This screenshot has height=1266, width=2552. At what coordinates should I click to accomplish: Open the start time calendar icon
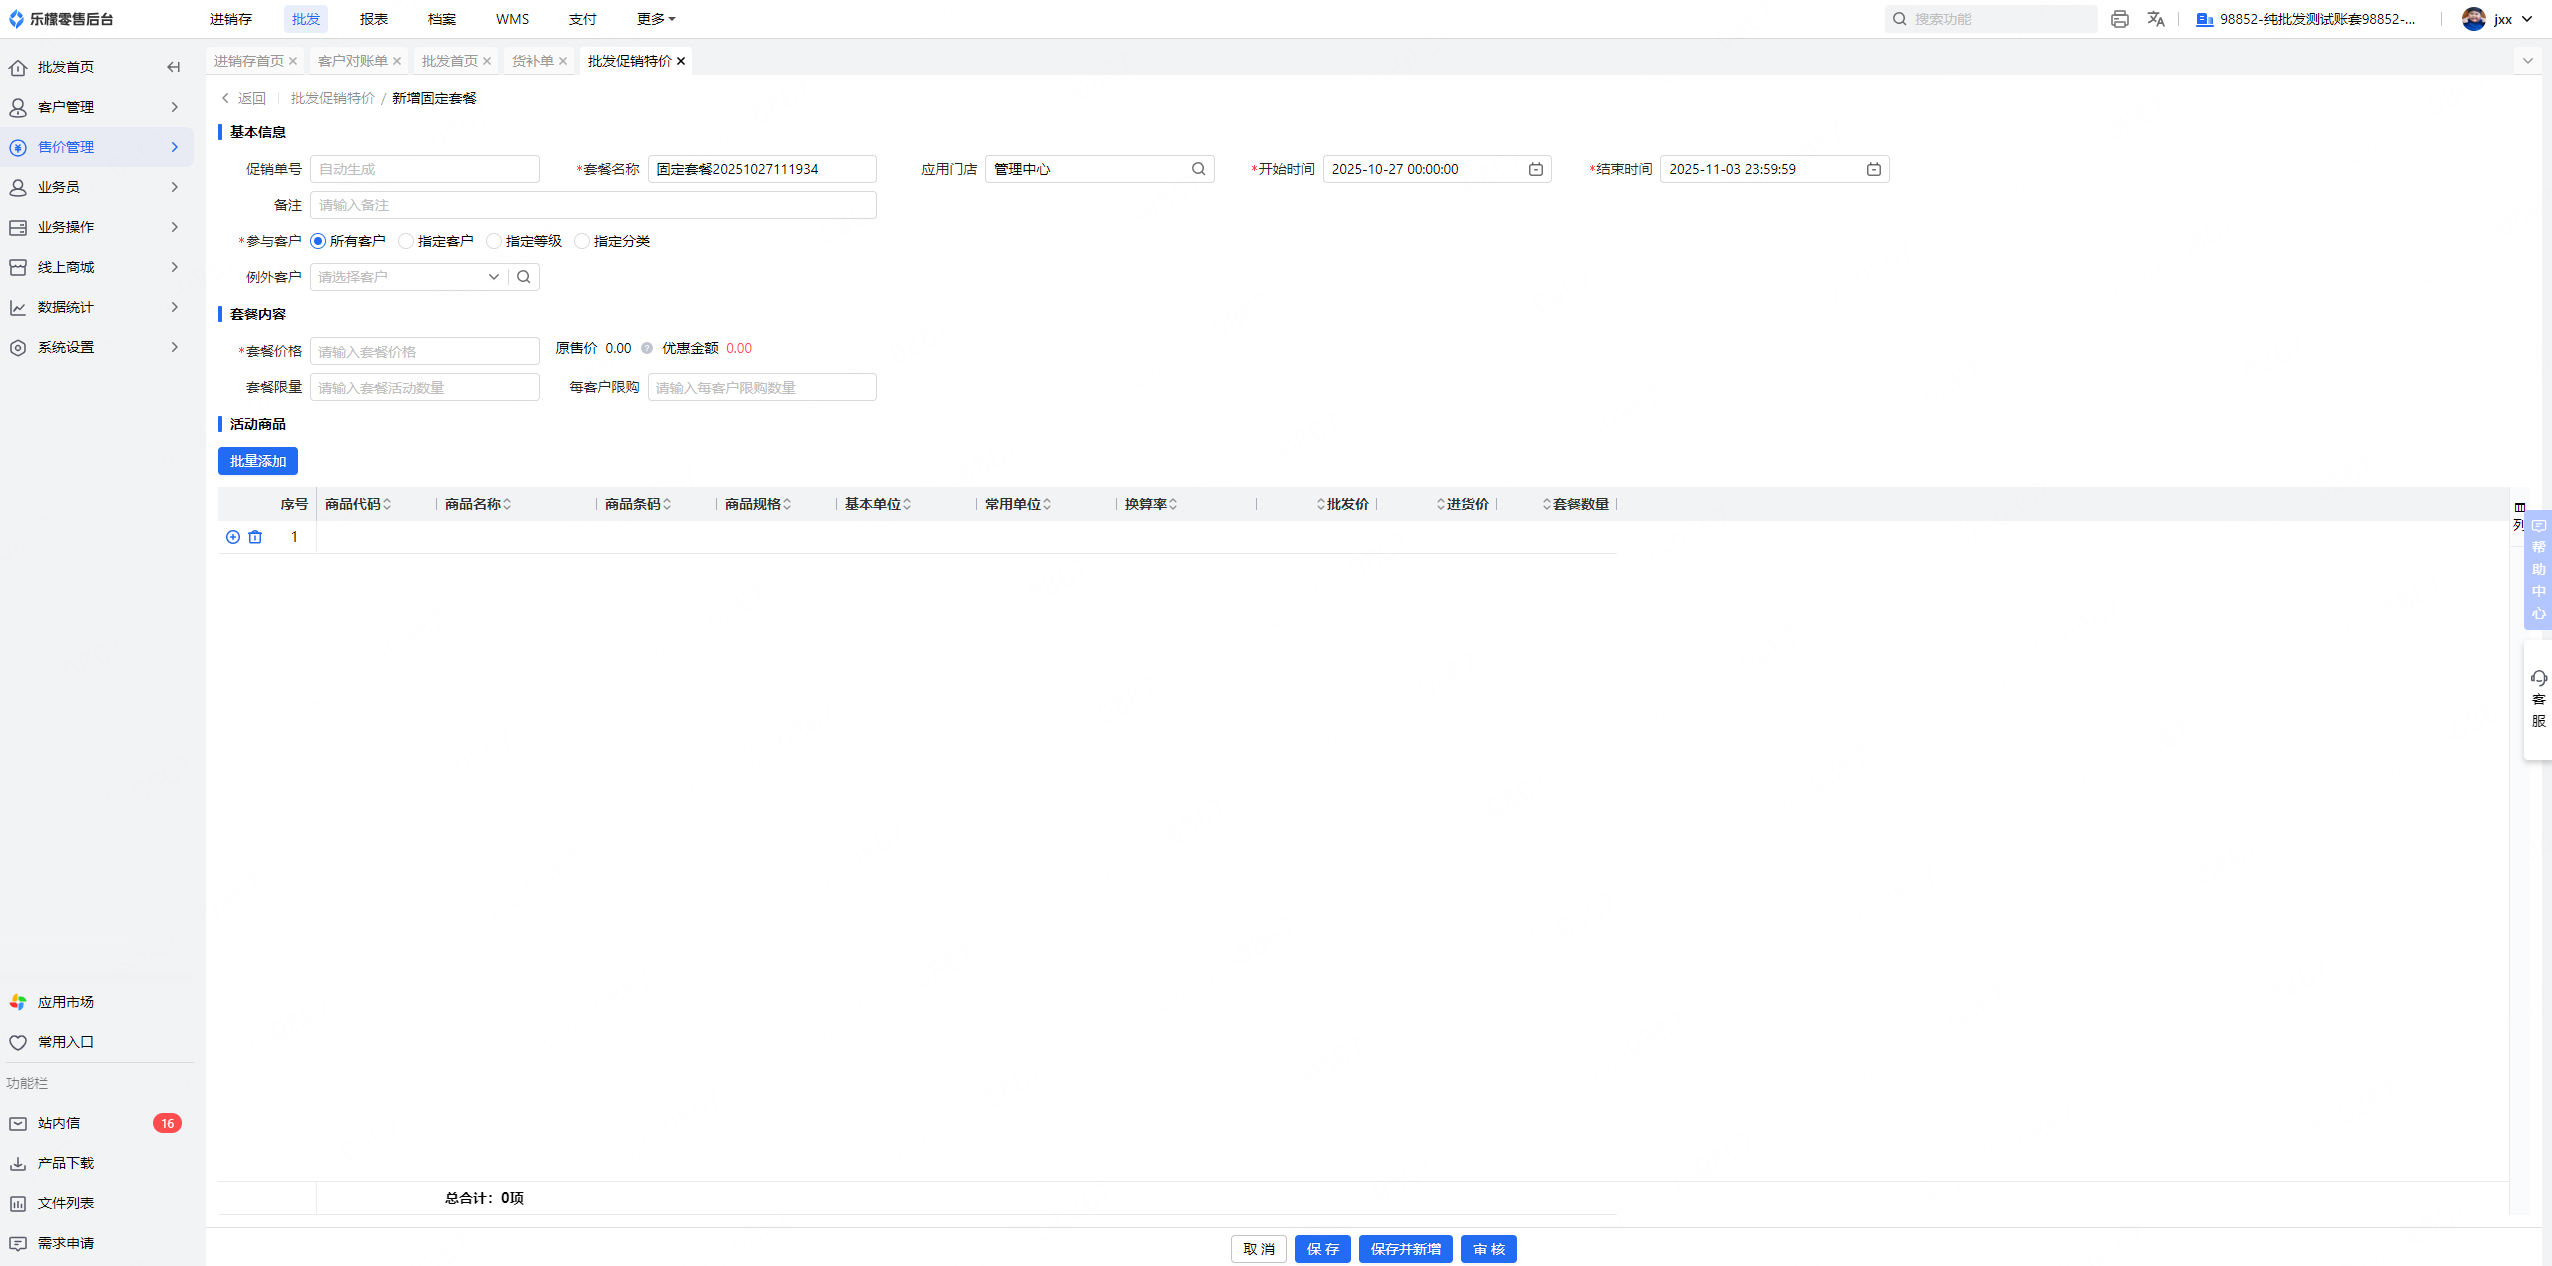tap(1536, 169)
